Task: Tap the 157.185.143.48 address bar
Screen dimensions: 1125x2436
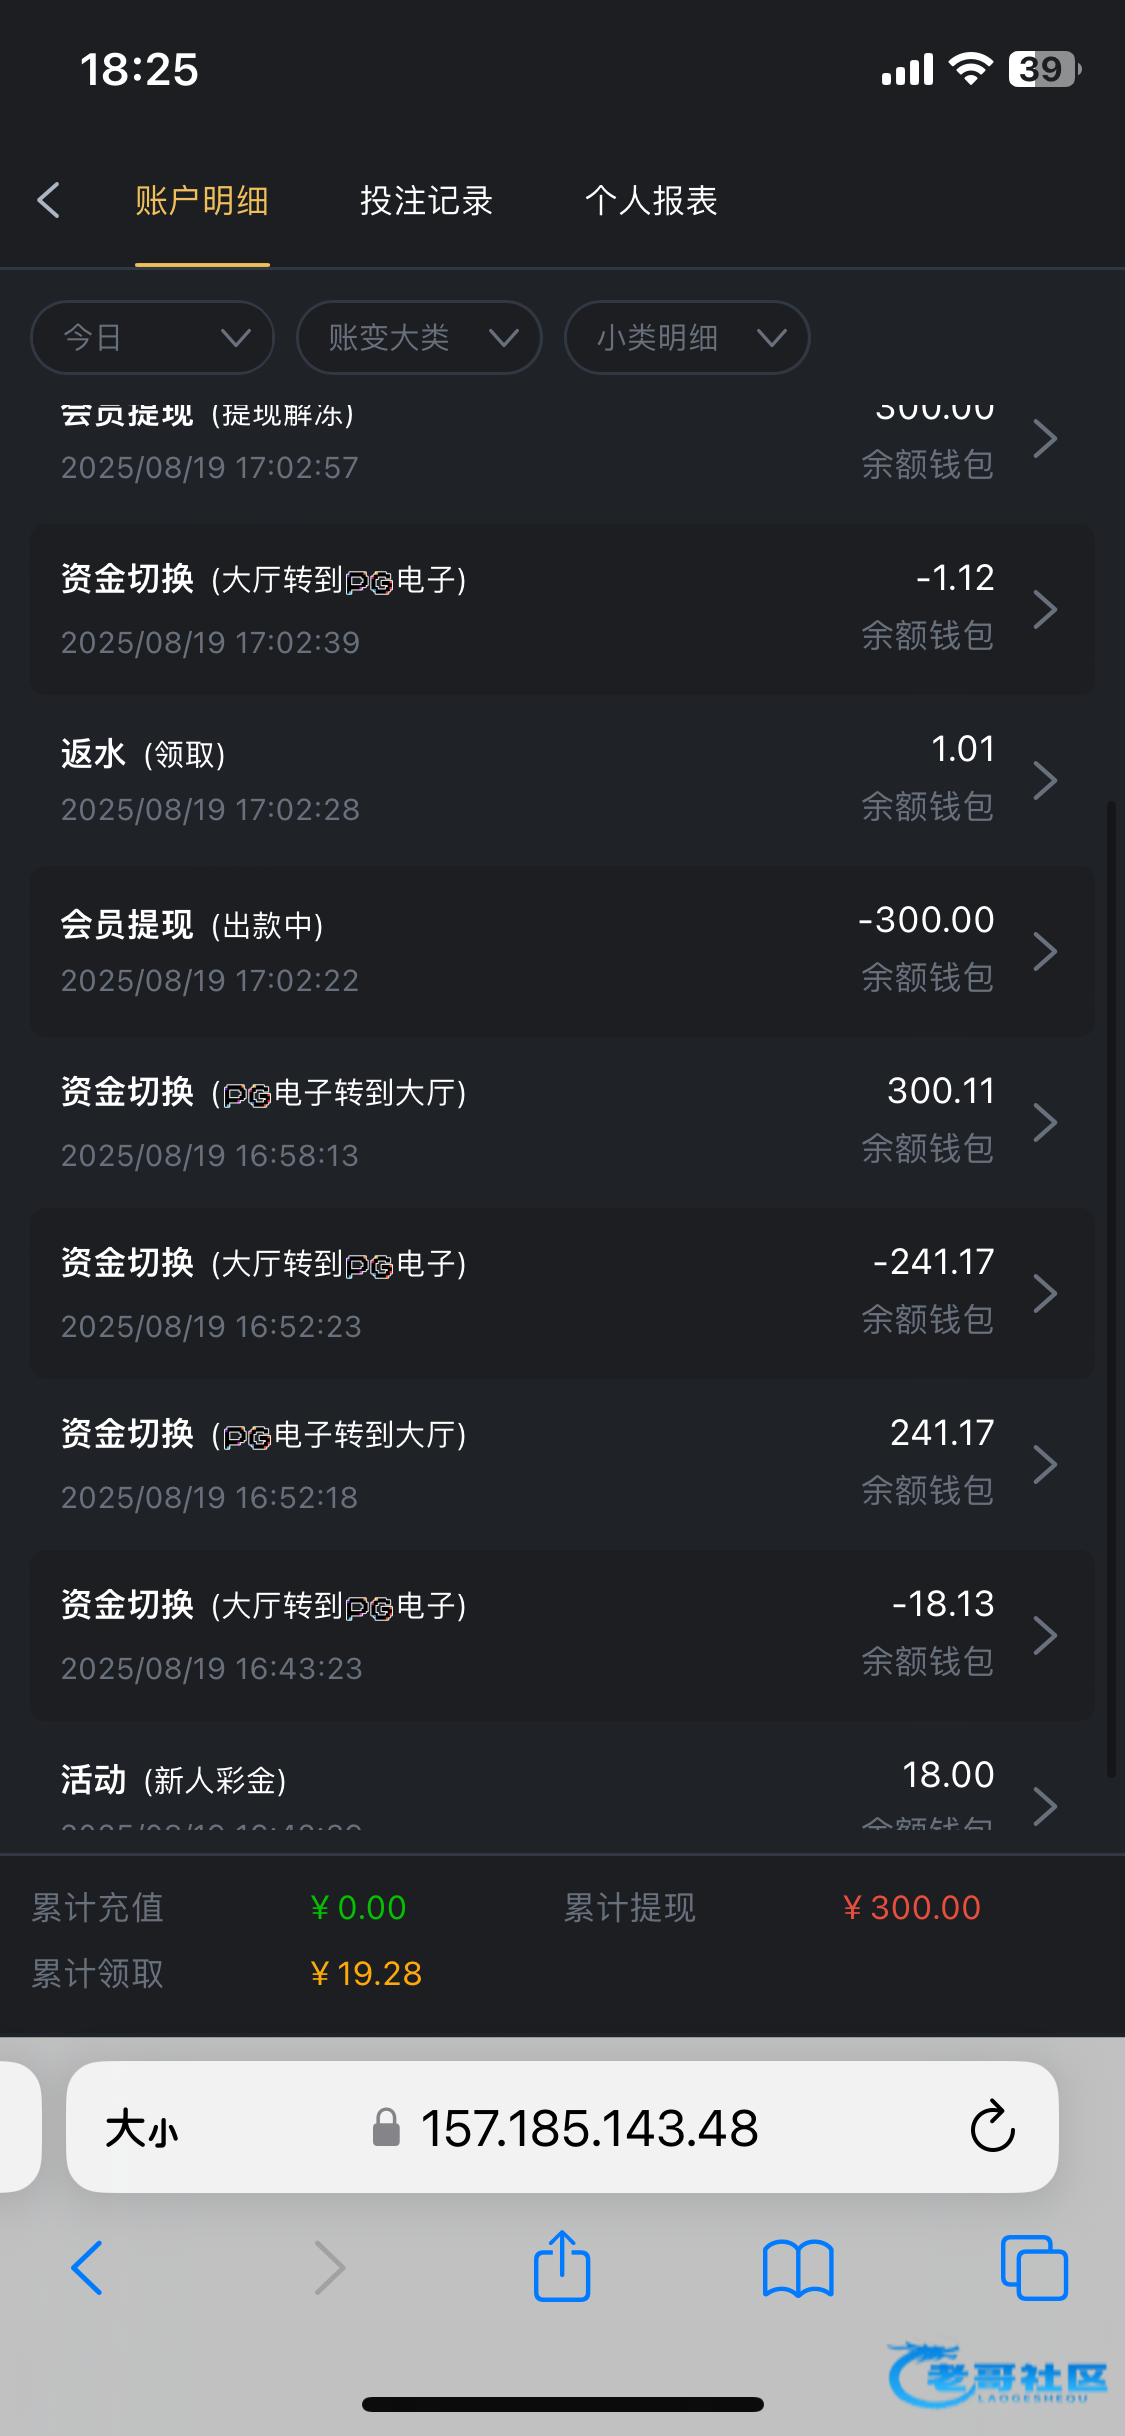Action: [588, 2128]
